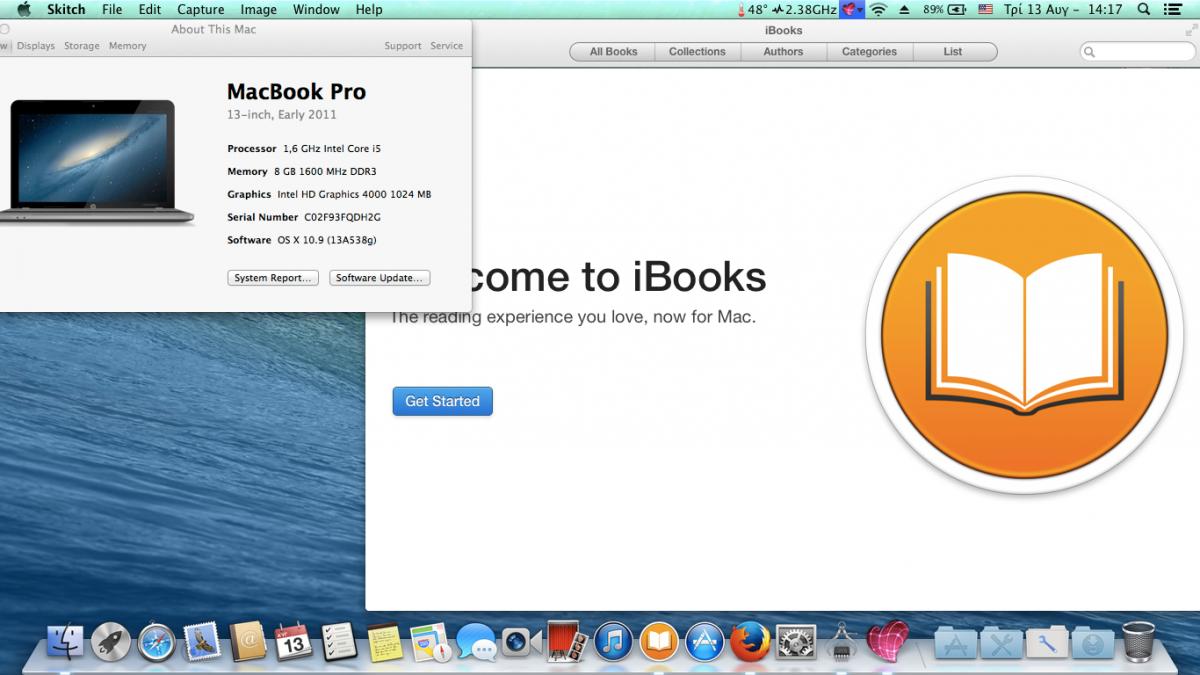Click serial number C02F93FQDH2G text
The image size is (1200, 675).
pyautogui.click(x=343, y=217)
